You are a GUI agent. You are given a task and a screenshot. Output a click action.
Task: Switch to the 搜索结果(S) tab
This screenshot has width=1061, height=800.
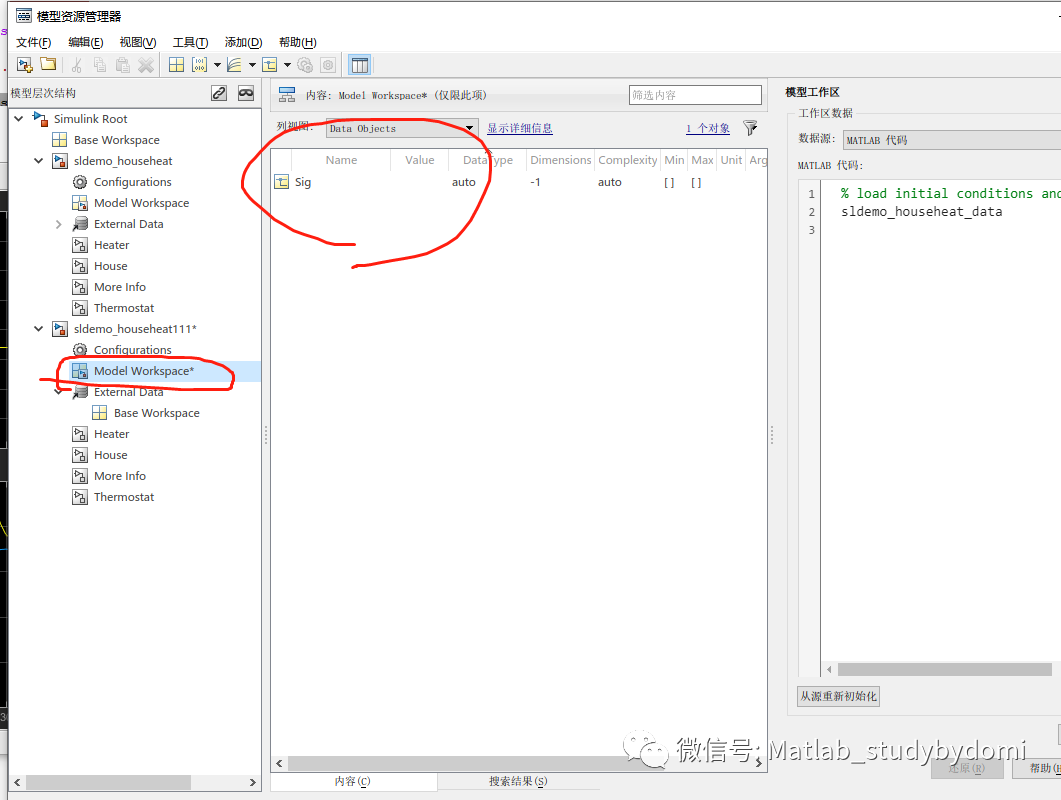pos(518,781)
